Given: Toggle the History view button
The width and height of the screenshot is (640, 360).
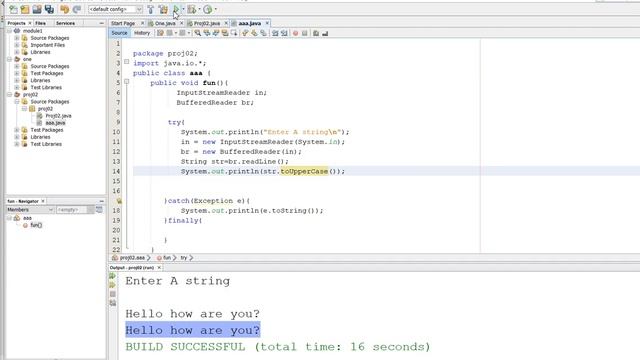Looking at the screenshot, I should [x=142, y=33].
